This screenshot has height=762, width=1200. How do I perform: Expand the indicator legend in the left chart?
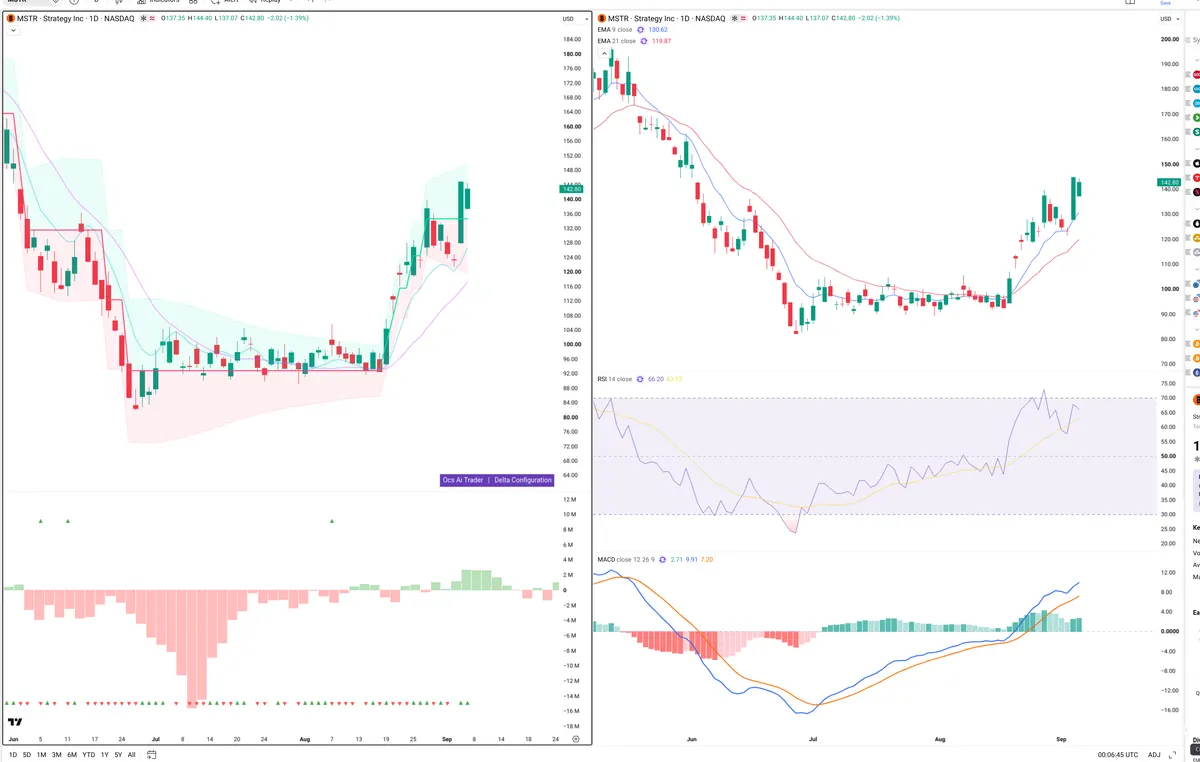coord(11,30)
